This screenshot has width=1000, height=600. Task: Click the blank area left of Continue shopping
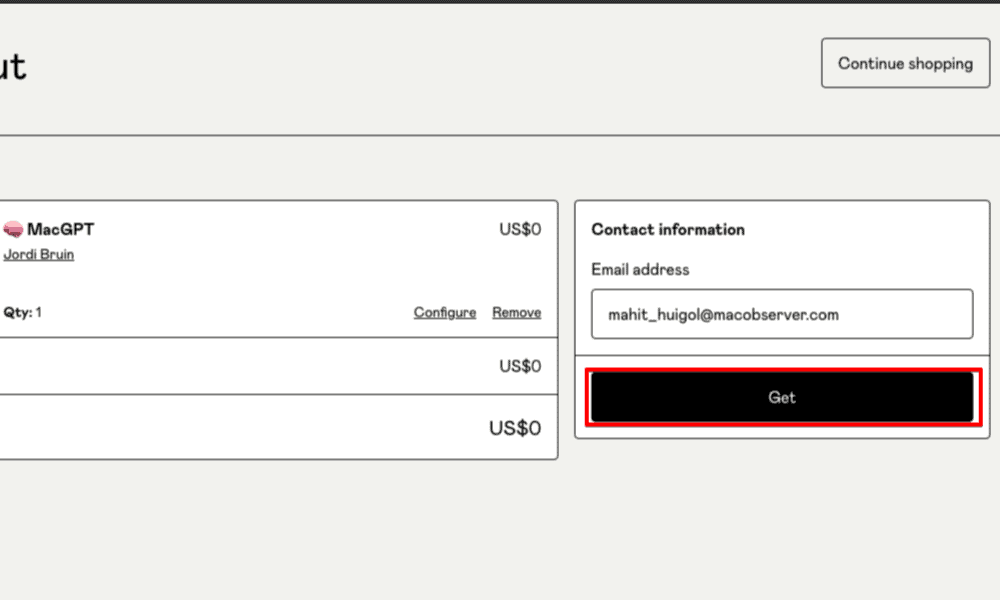coord(500,65)
